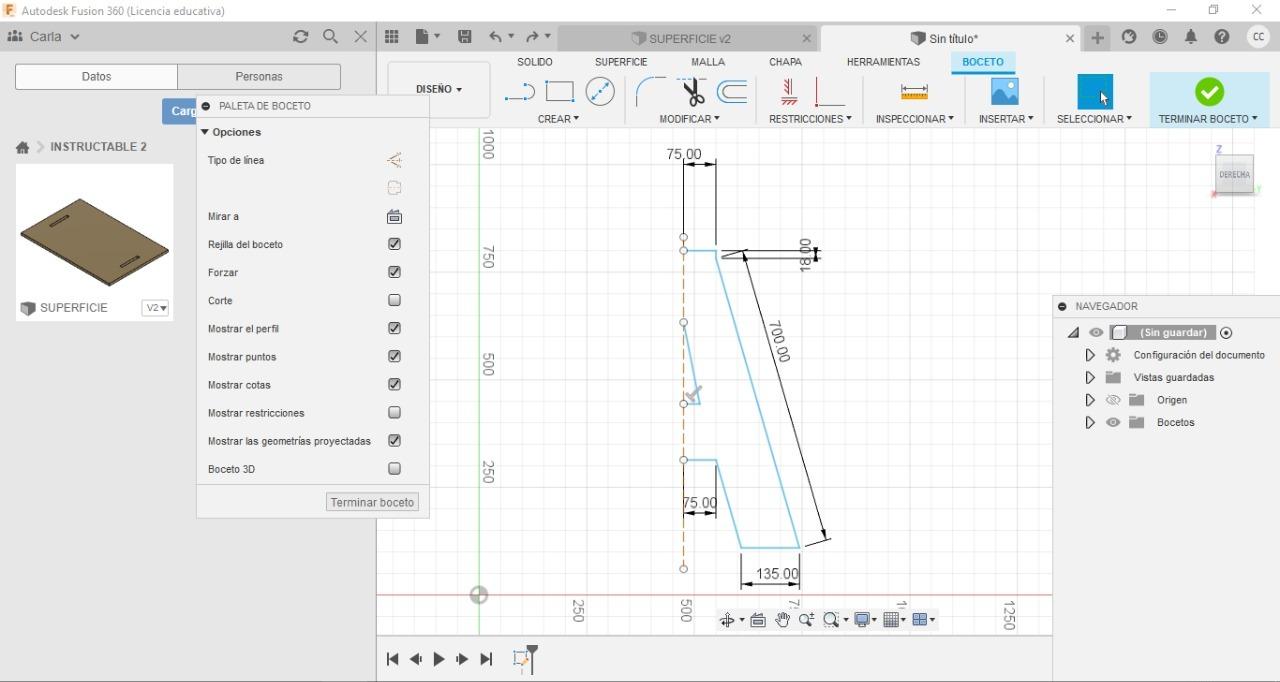Image resolution: width=1280 pixels, height=682 pixels.
Task: Toggle the Forzar checkbox
Action: (394, 272)
